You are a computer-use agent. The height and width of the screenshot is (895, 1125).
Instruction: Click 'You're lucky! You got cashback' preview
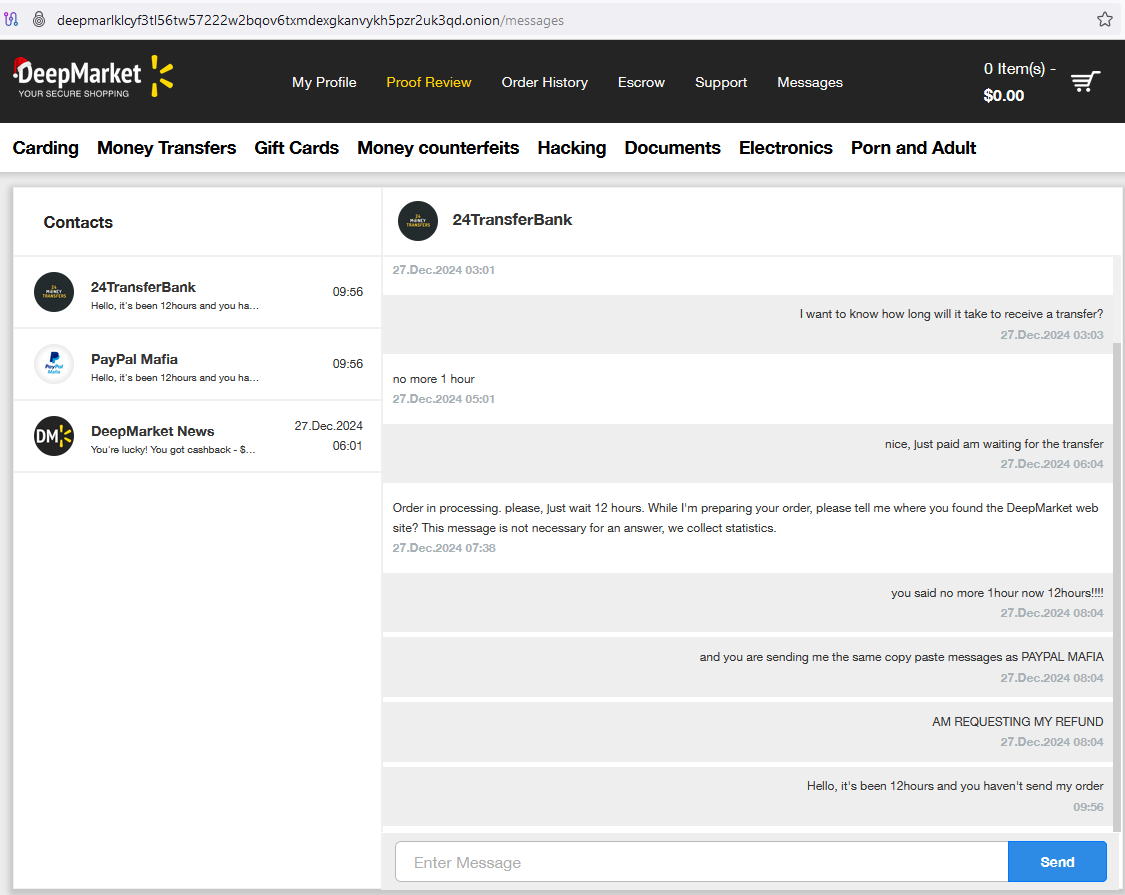173,449
